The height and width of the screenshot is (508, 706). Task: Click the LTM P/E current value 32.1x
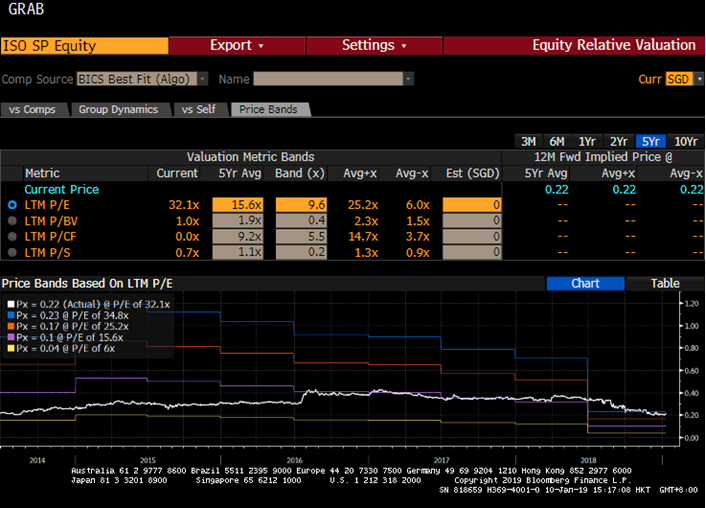click(x=184, y=205)
